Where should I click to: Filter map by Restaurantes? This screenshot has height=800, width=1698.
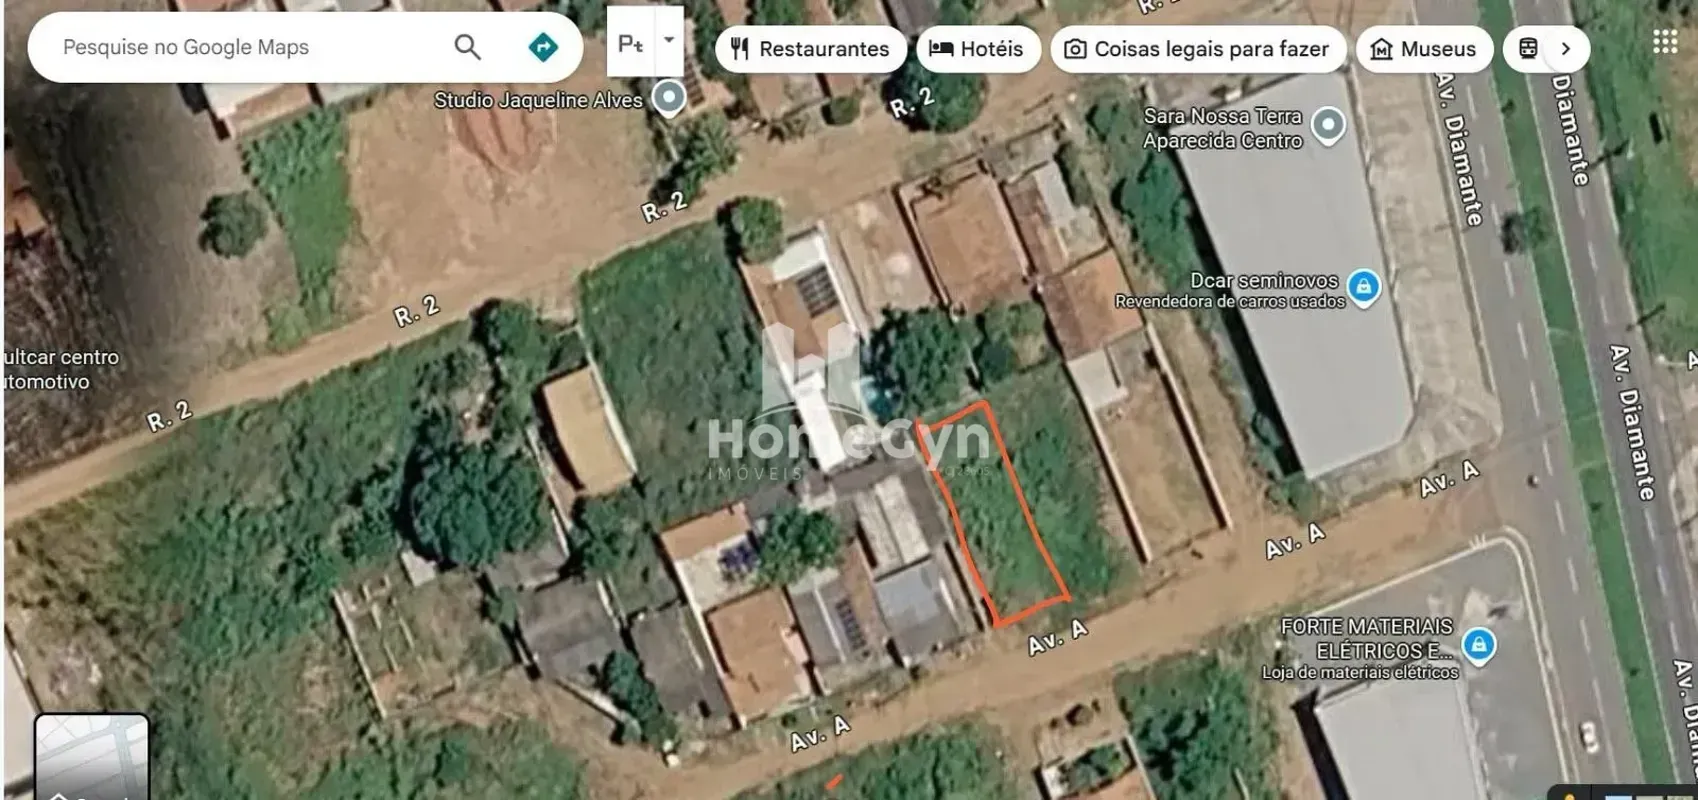(811, 48)
